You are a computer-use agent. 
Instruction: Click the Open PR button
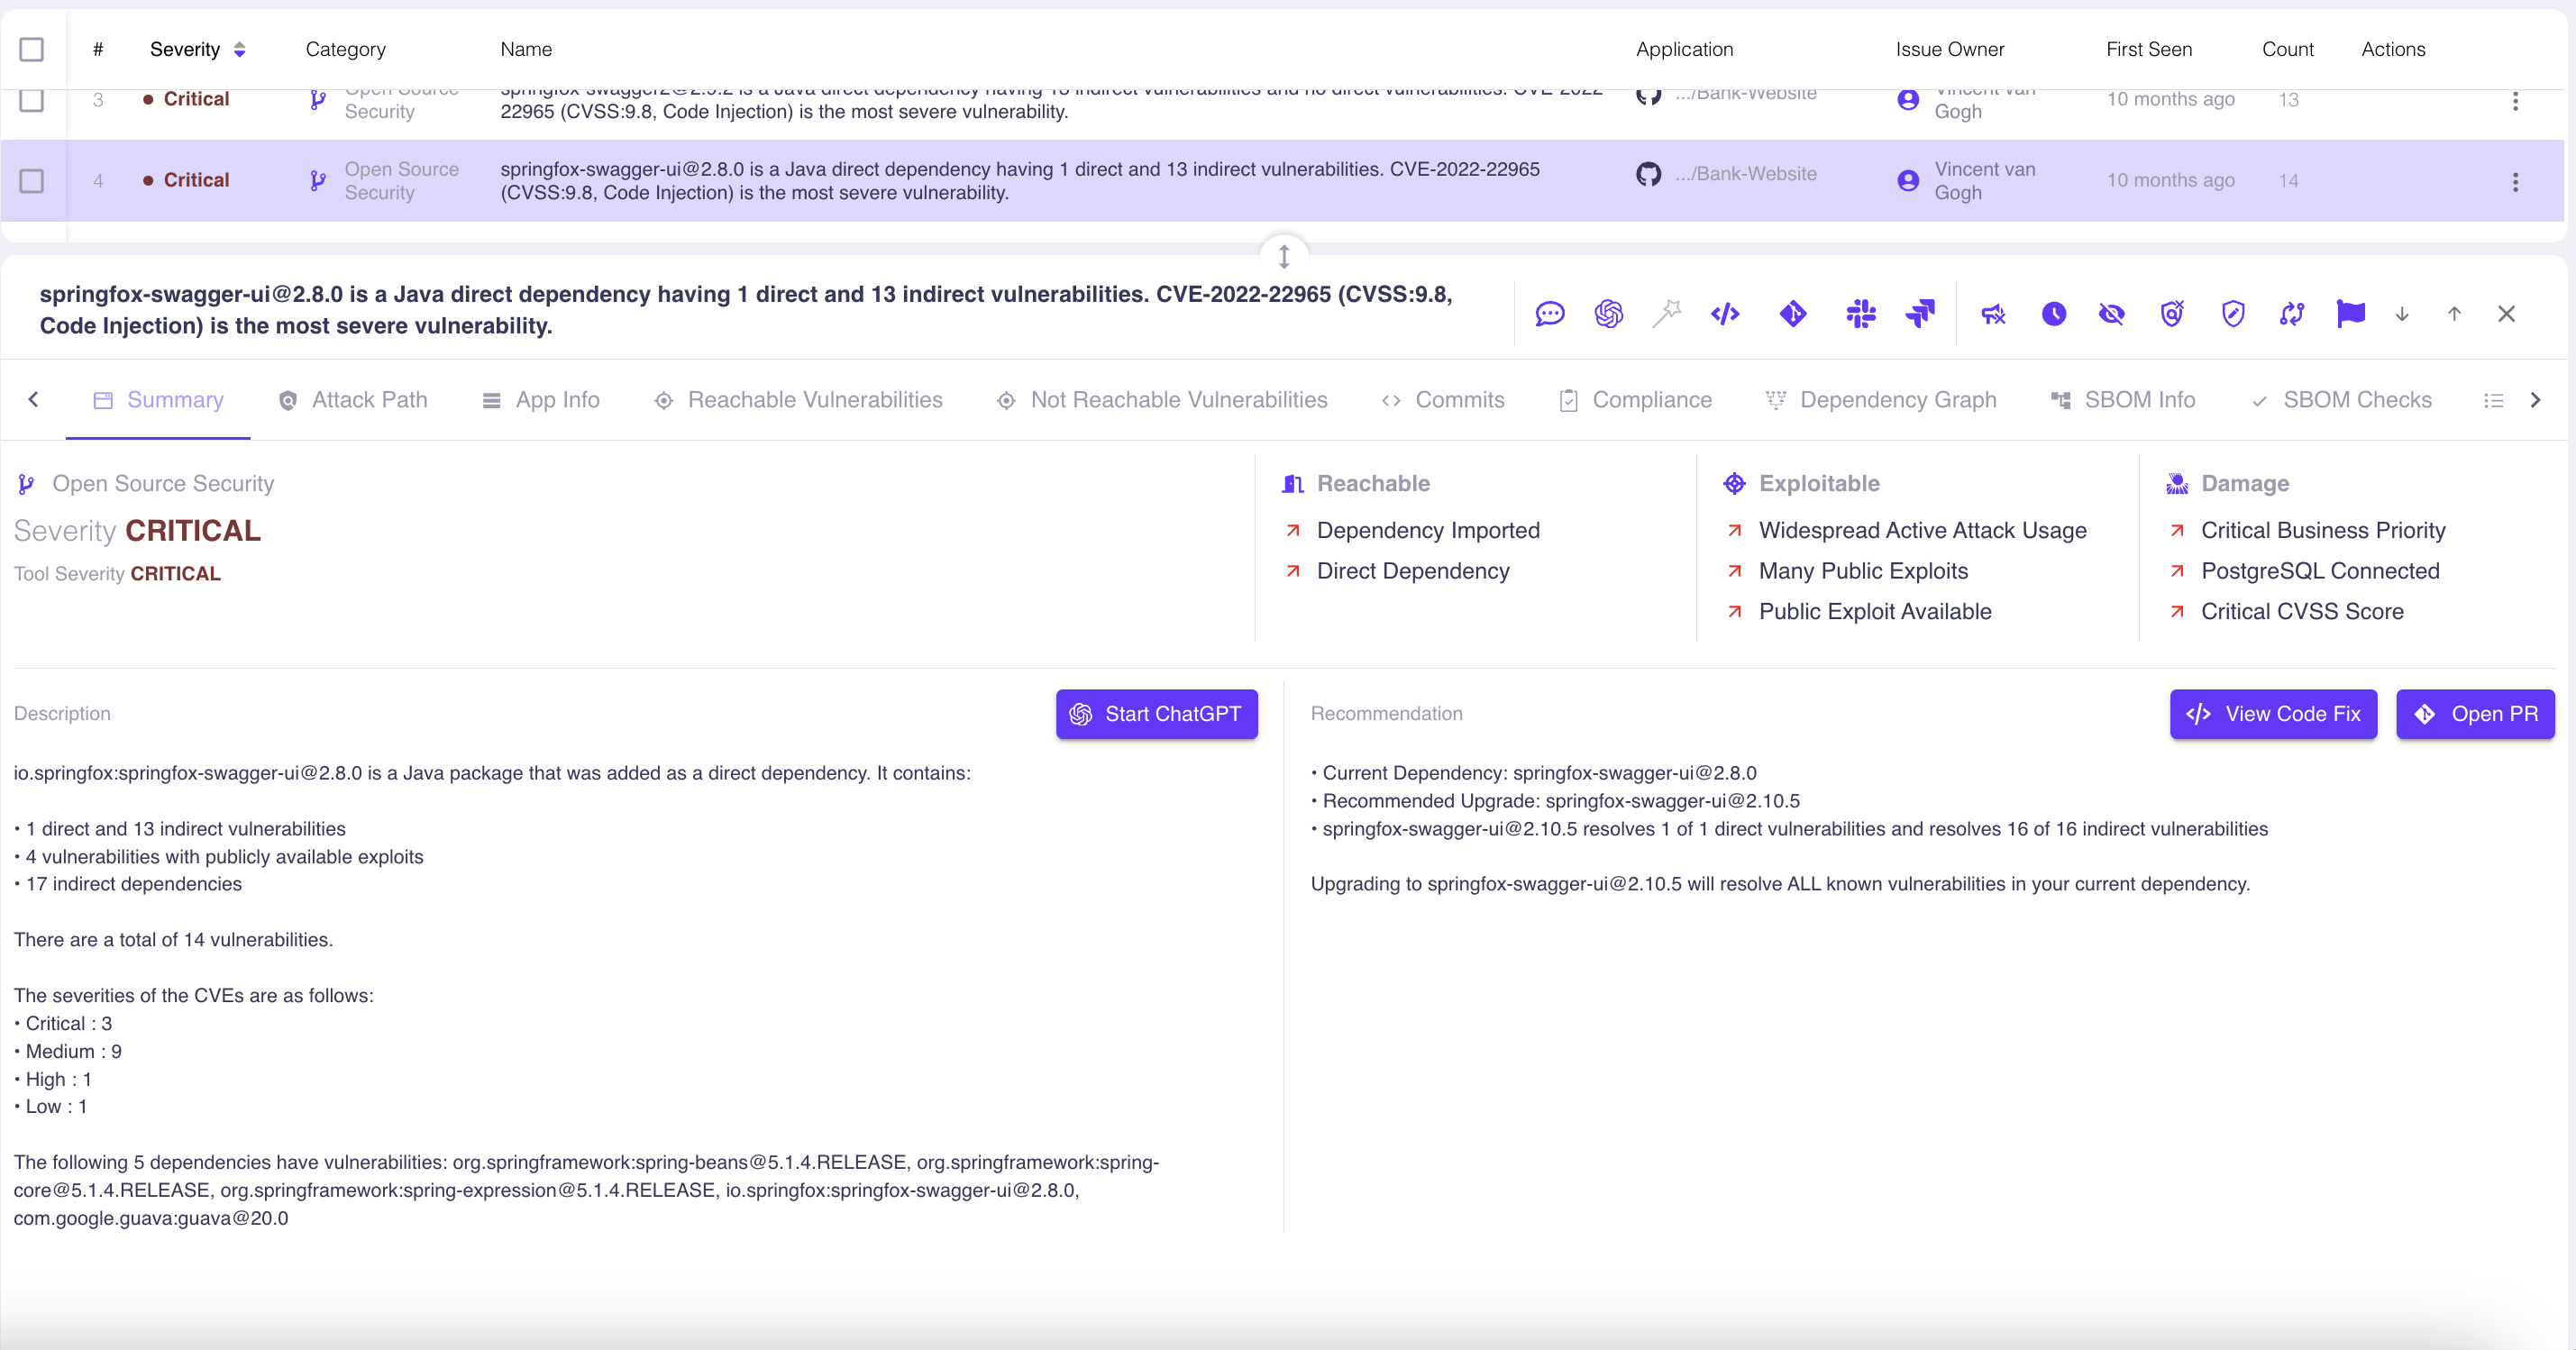point(2475,714)
